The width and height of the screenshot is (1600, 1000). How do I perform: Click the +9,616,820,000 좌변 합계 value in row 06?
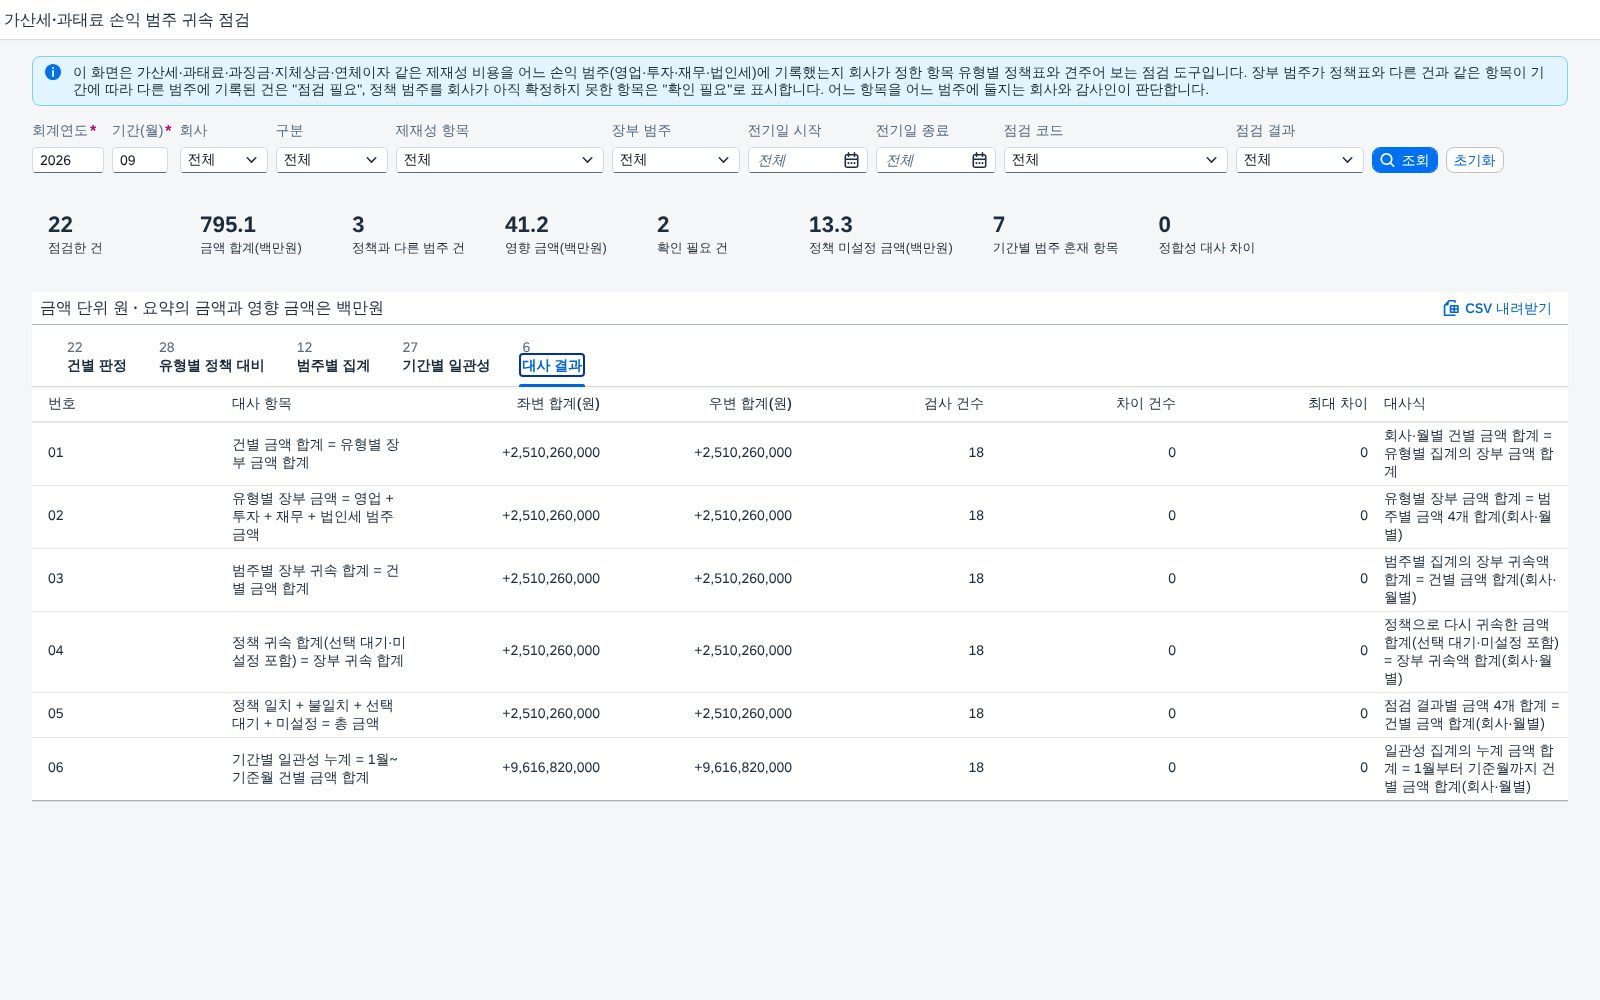(551, 768)
